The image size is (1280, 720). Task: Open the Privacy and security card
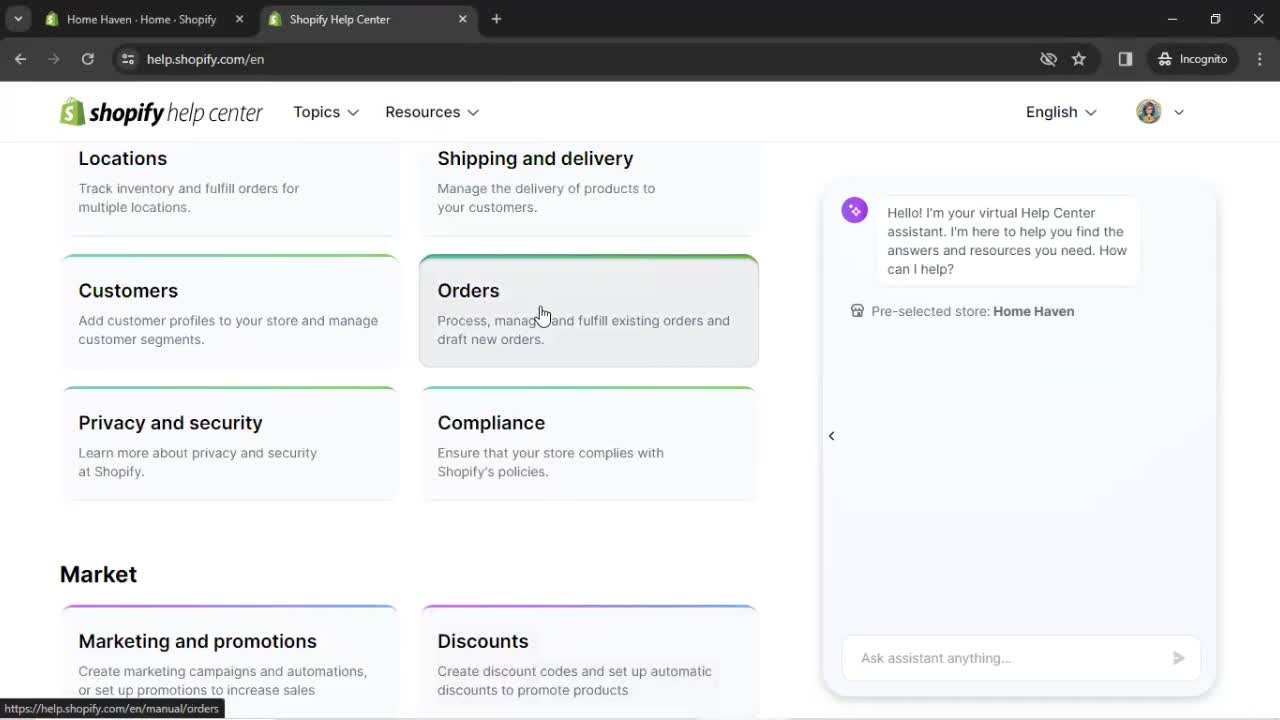[x=229, y=443]
